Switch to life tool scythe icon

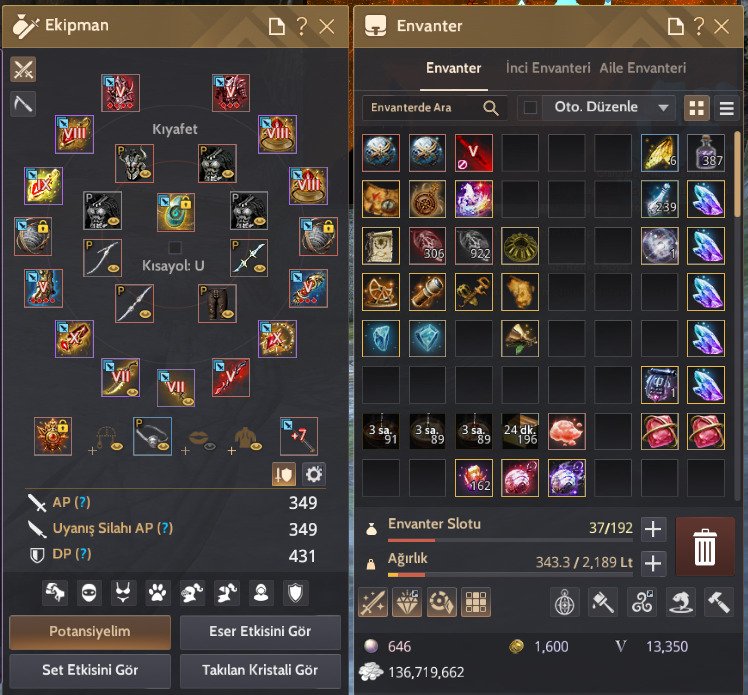tap(23, 104)
